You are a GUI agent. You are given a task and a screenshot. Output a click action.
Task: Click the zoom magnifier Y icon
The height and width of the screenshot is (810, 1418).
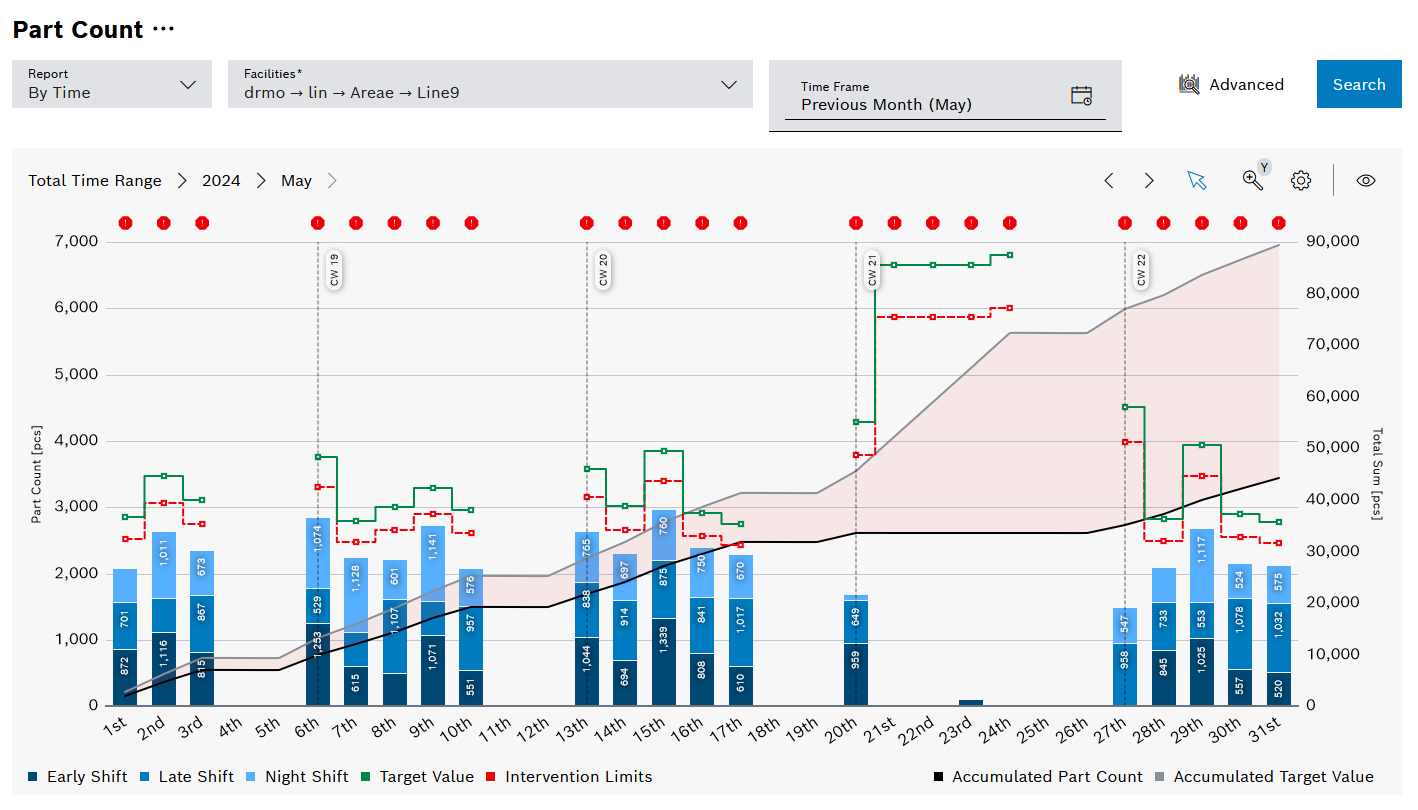click(1252, 180)
